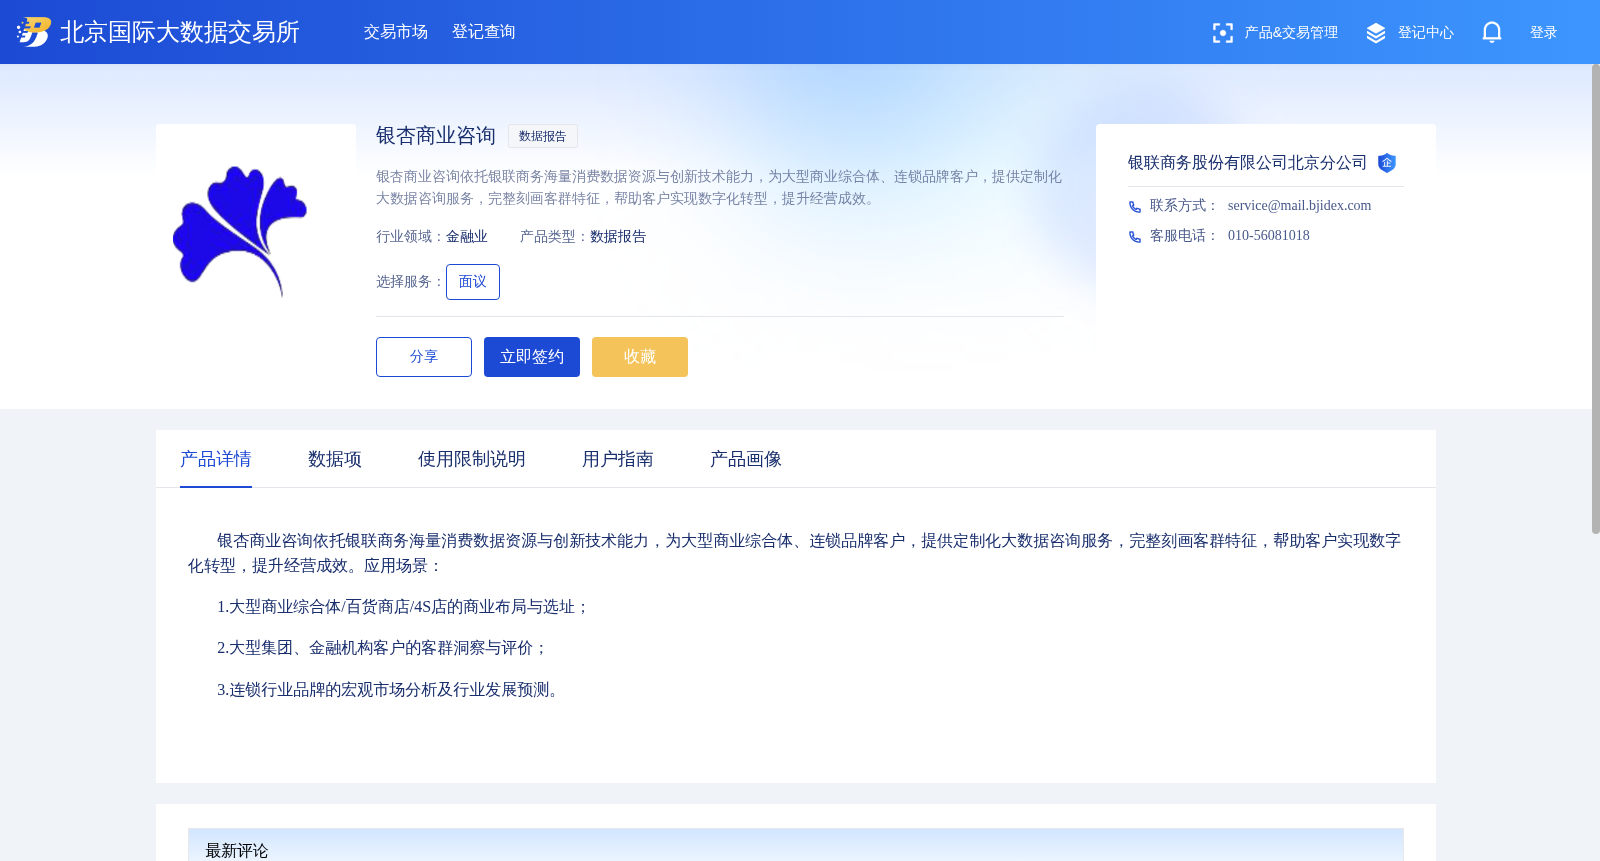
Task: Click 数据报告 product type value
Action: pyautogui.click(x=618, y=237)
